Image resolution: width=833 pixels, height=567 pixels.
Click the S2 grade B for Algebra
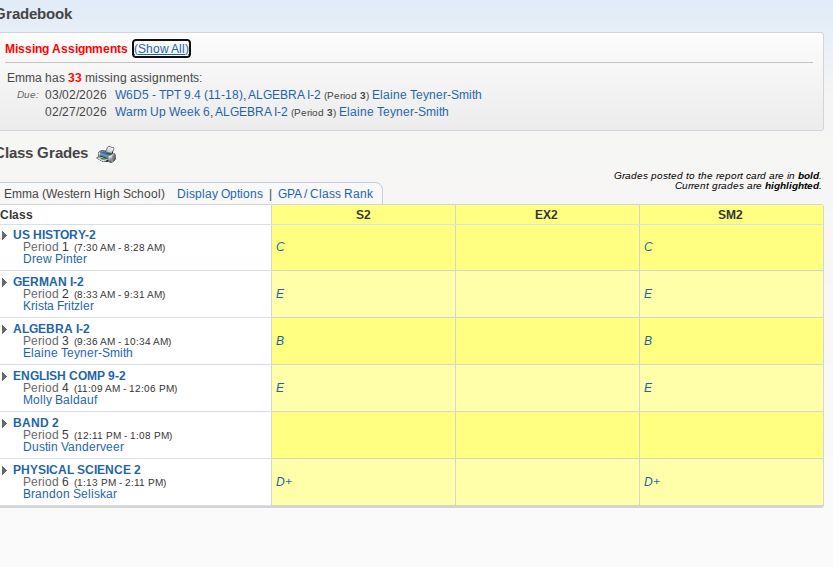coord(280,341)
